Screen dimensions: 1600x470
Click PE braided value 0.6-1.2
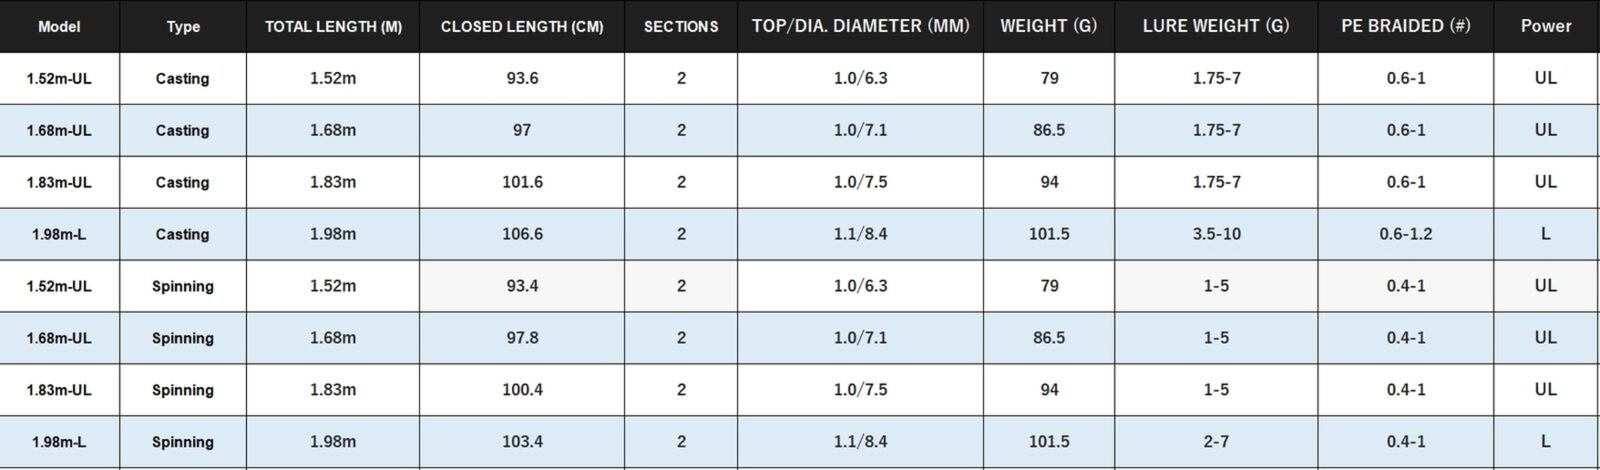click(1405, 234)
